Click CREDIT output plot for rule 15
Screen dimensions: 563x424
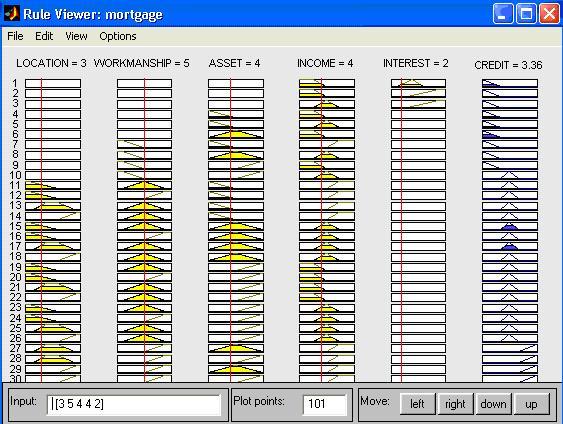tap(510, 226)
